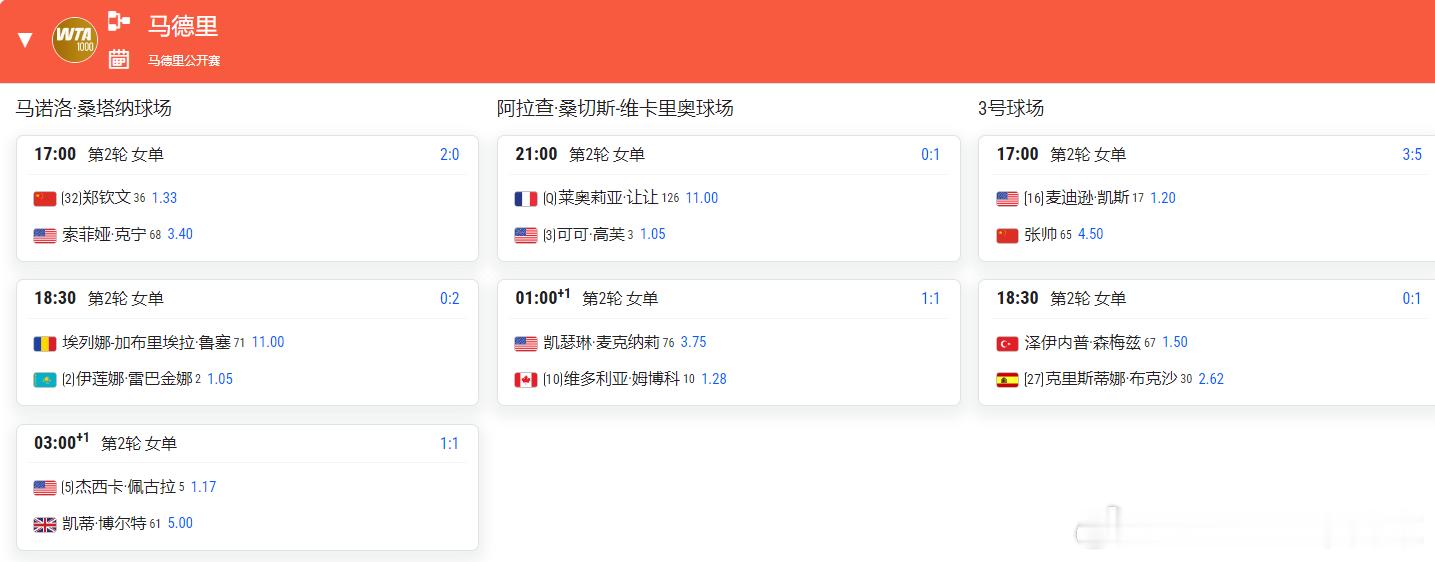Open player 凯瑟琳·麦克纳莉 profile

tap(601, 342)
